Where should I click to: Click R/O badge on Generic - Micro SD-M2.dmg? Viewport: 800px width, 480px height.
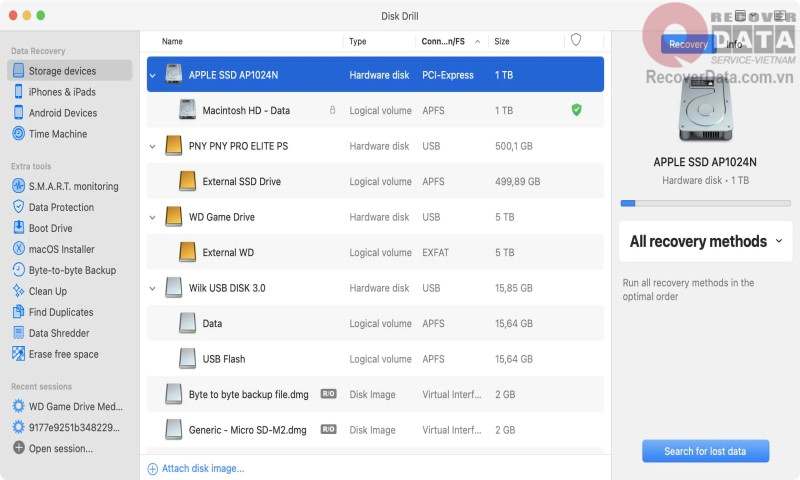pos(328,430)
